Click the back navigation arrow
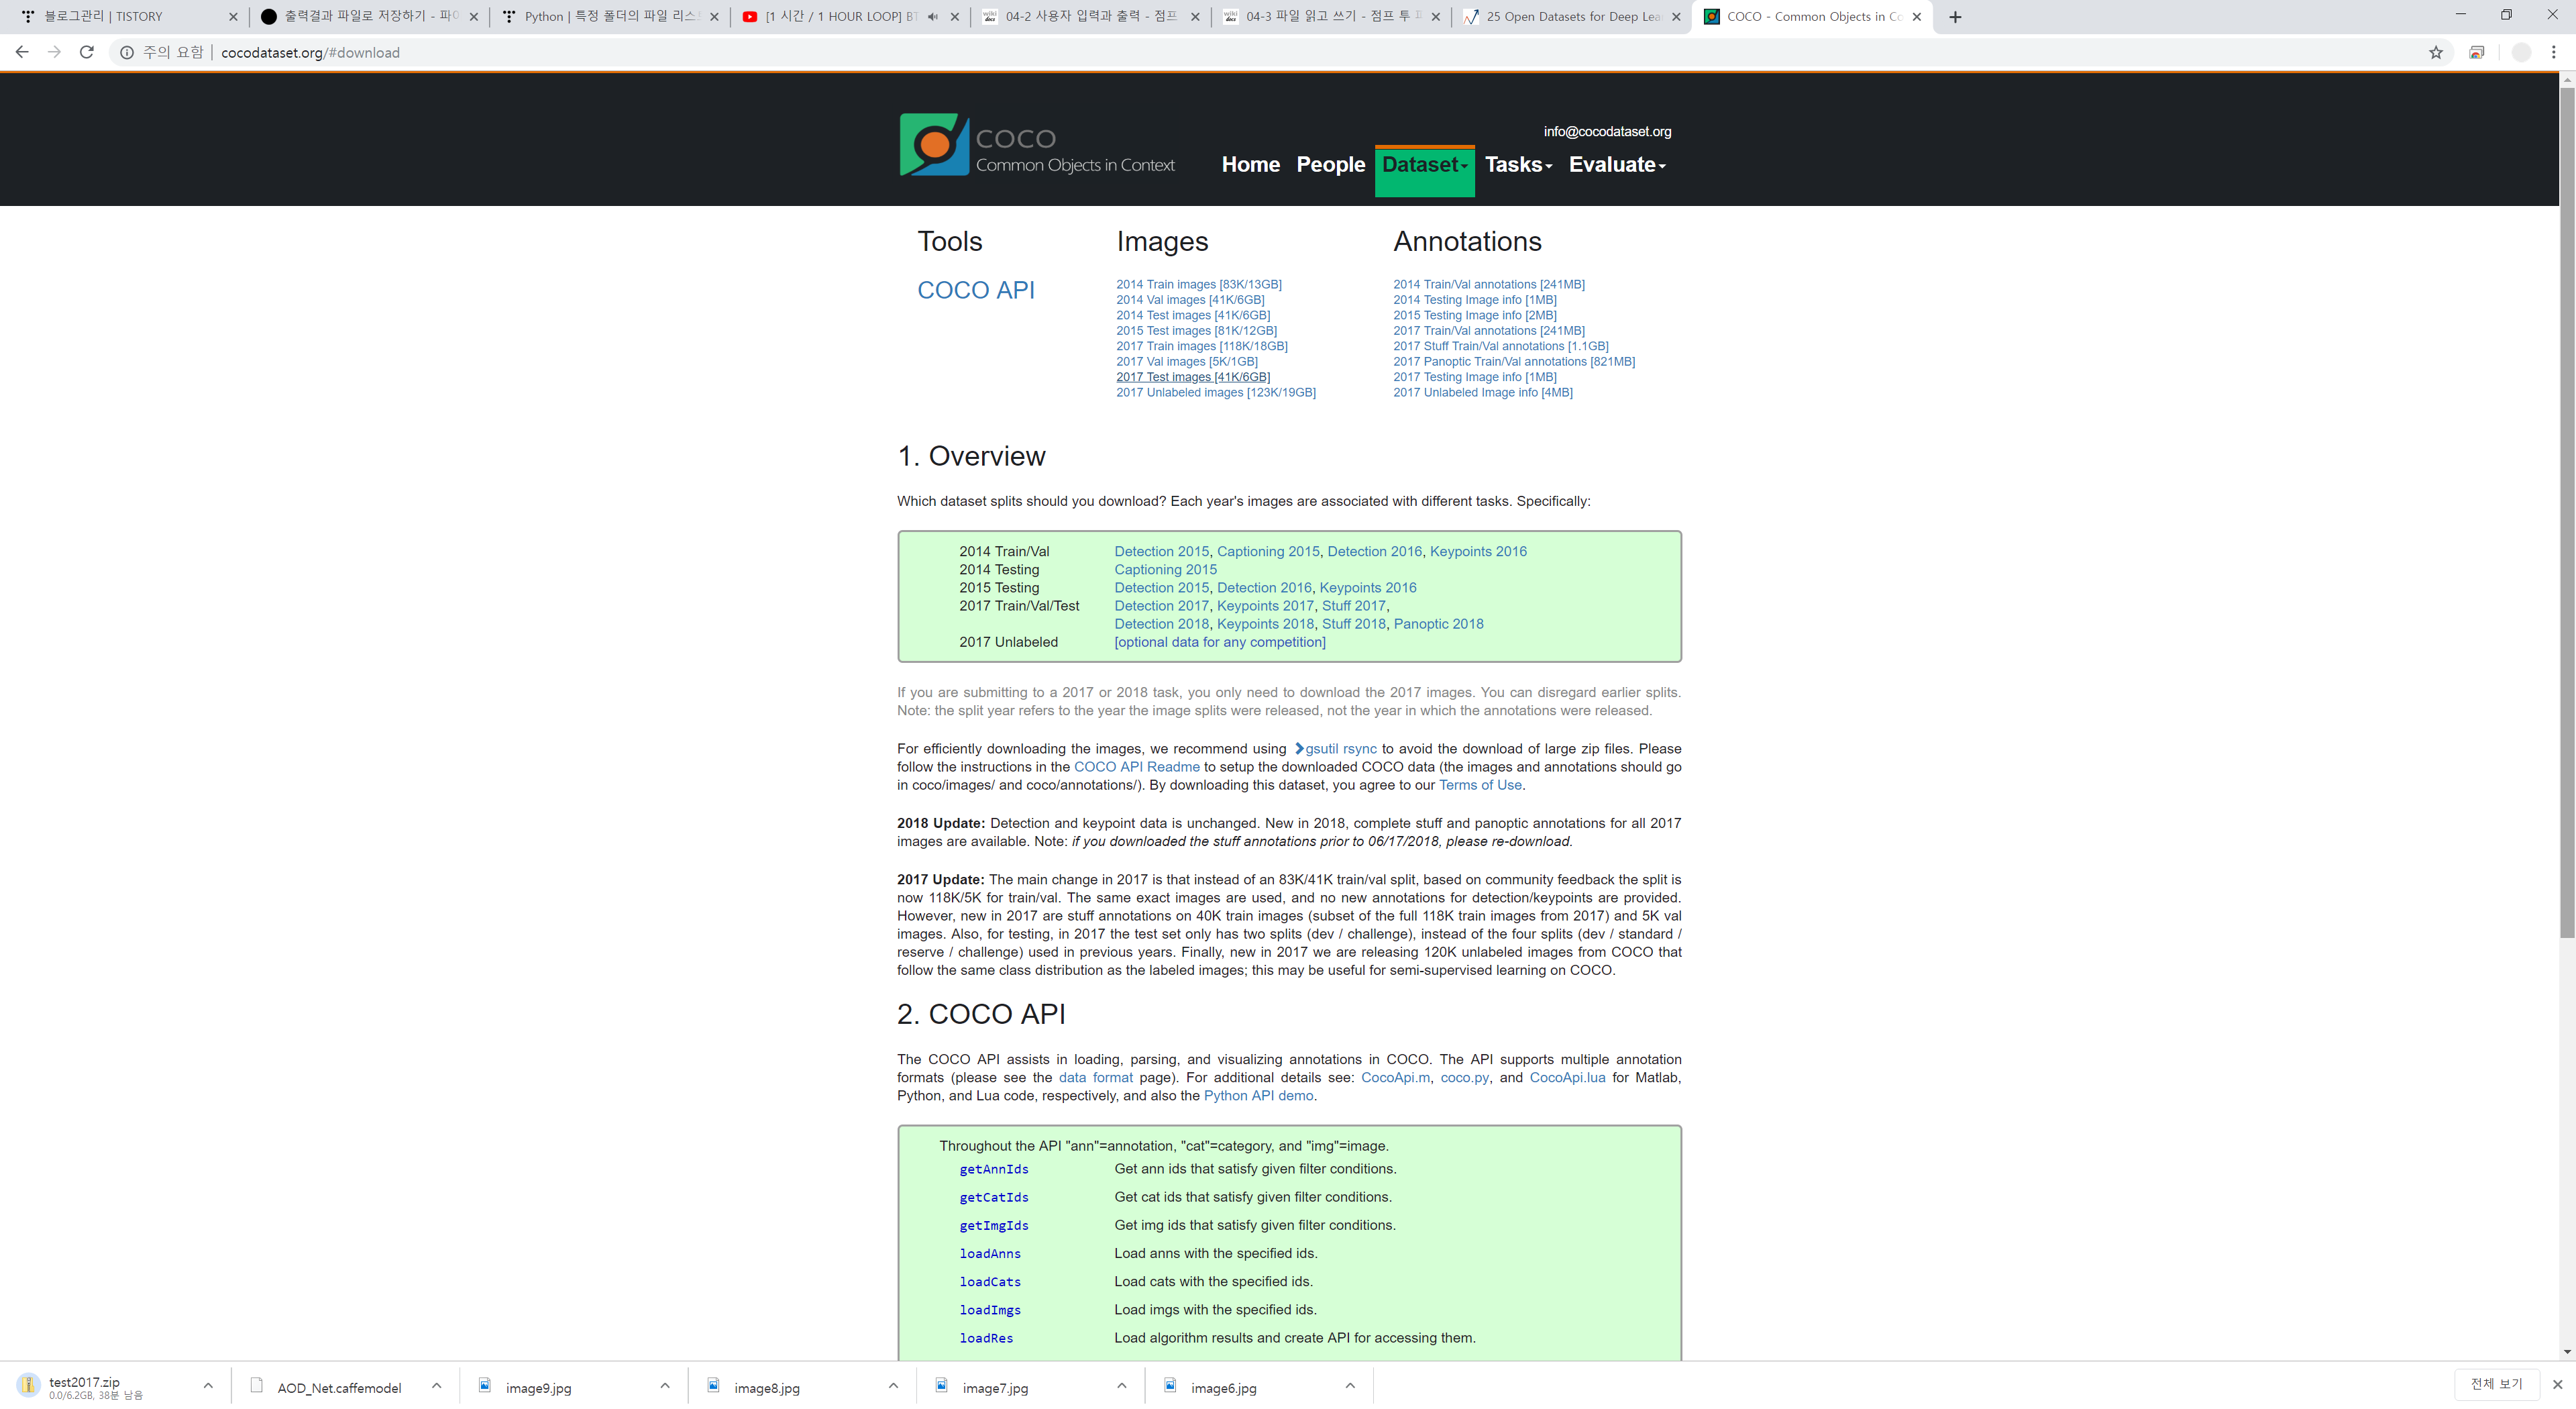 click(22, 52)
